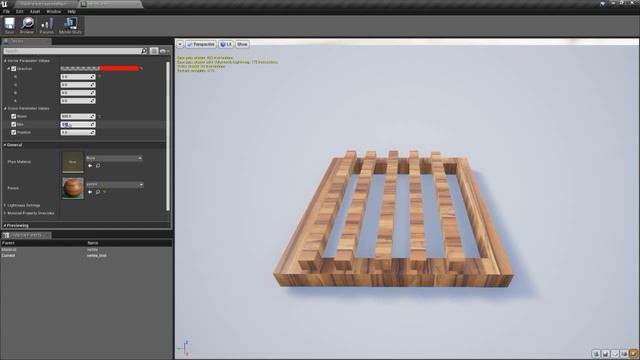Click the Save toolbar icon
The height and width of the screenshot is (360, 640).
9,25
